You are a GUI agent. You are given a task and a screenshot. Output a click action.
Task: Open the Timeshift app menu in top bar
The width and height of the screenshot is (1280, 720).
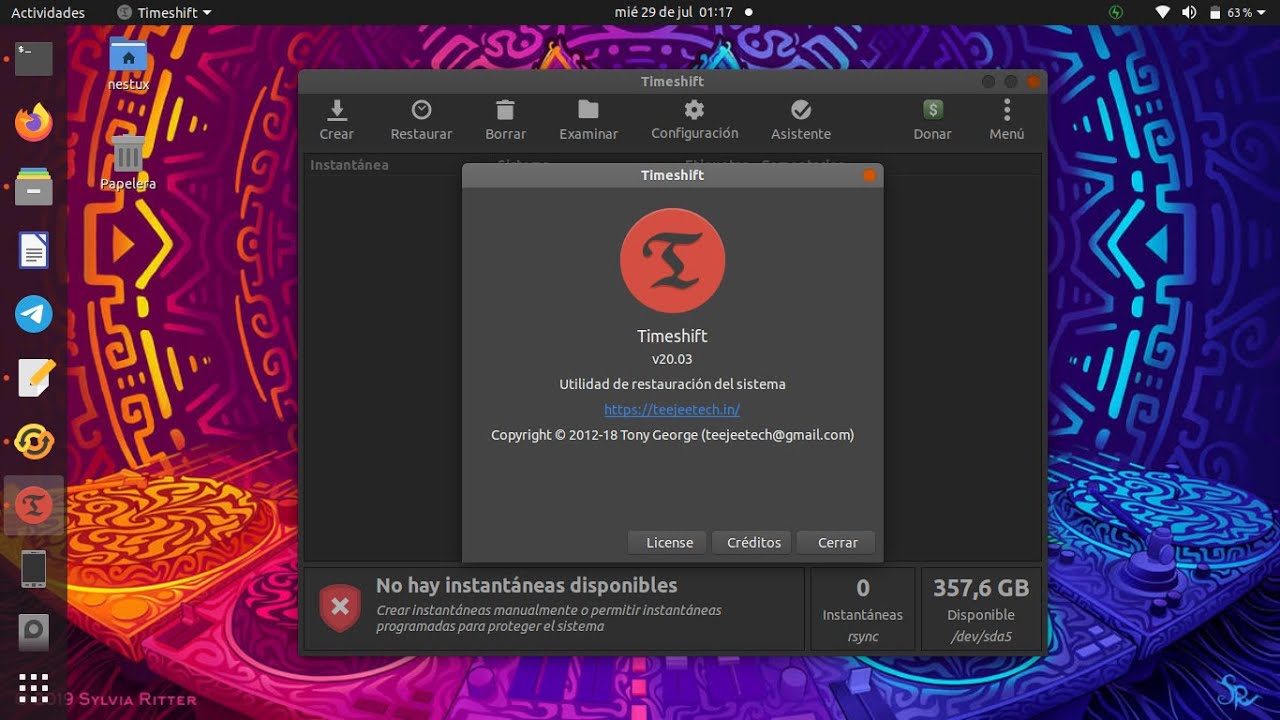(x=165, y=13)
